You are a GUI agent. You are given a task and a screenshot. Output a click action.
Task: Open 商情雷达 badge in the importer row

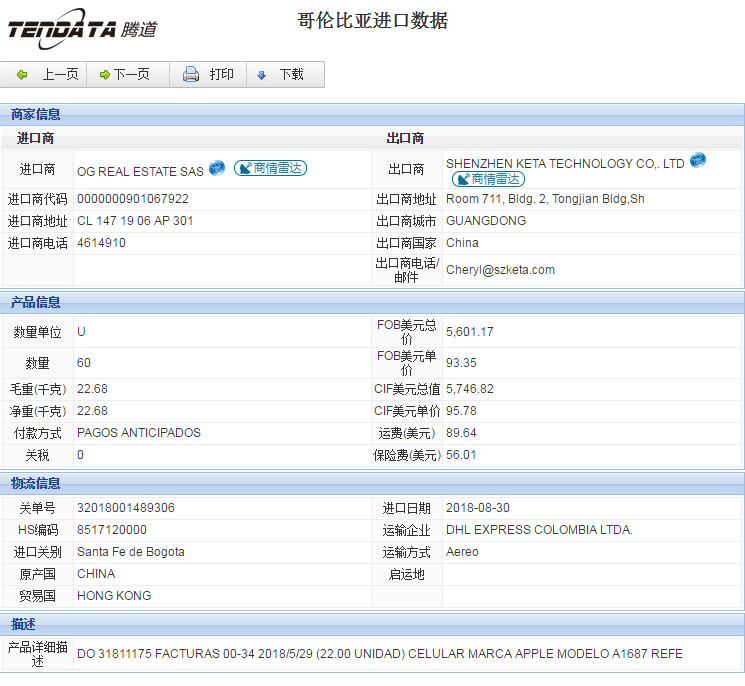(x=270, y=169)
